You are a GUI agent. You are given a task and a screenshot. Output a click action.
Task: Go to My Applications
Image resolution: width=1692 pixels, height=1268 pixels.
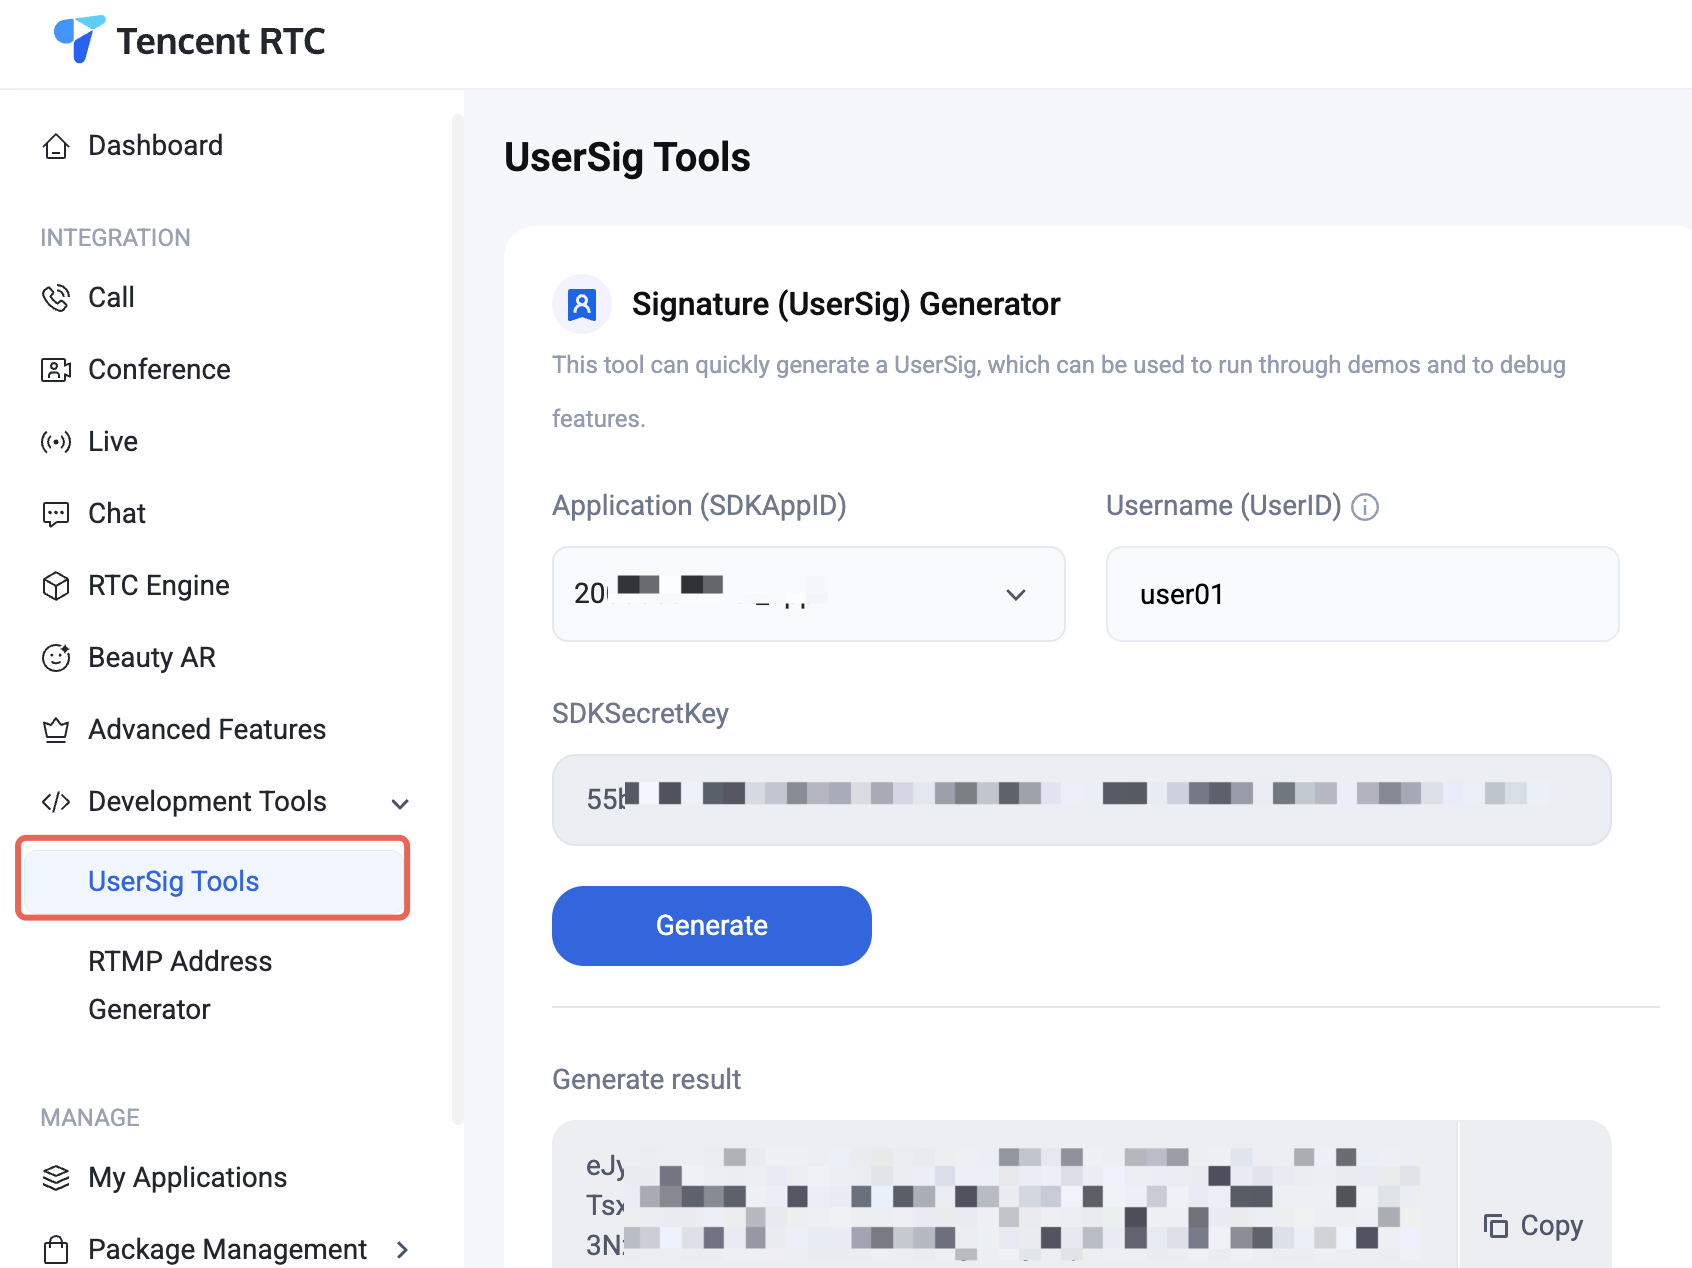pos(187,1177)
